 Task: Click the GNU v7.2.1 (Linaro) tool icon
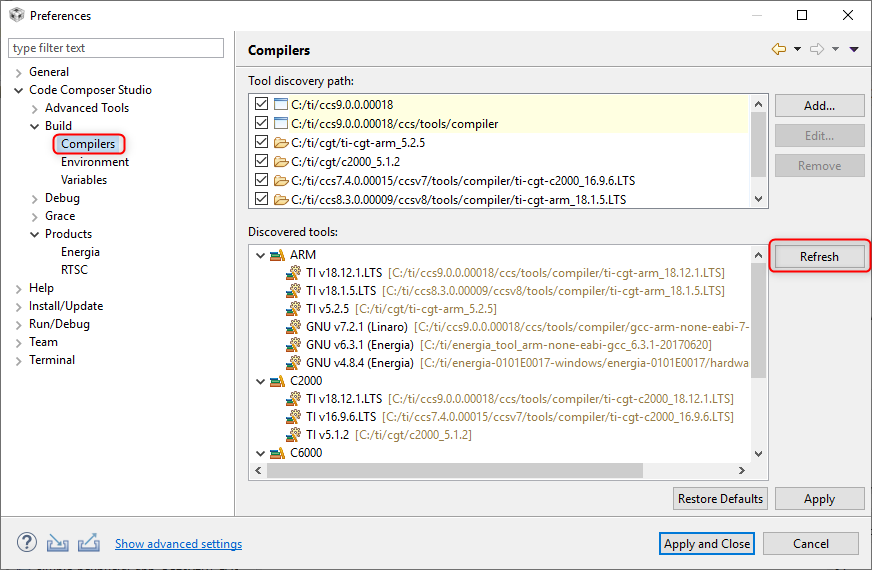point(294,326)
